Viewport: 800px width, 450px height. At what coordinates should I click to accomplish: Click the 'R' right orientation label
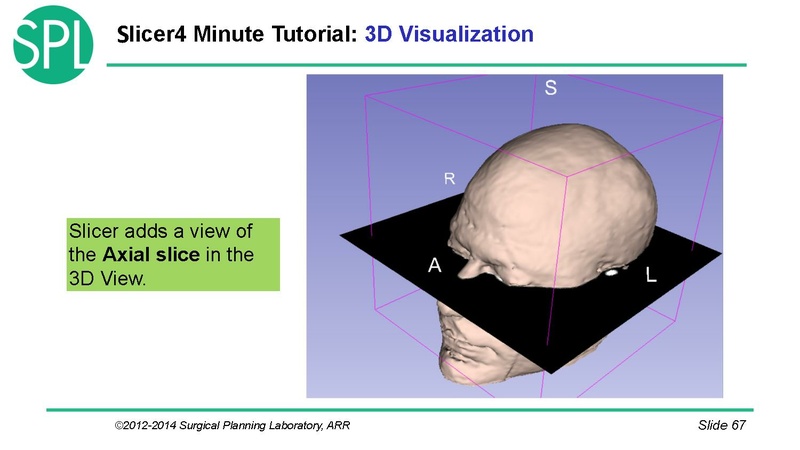449,179
